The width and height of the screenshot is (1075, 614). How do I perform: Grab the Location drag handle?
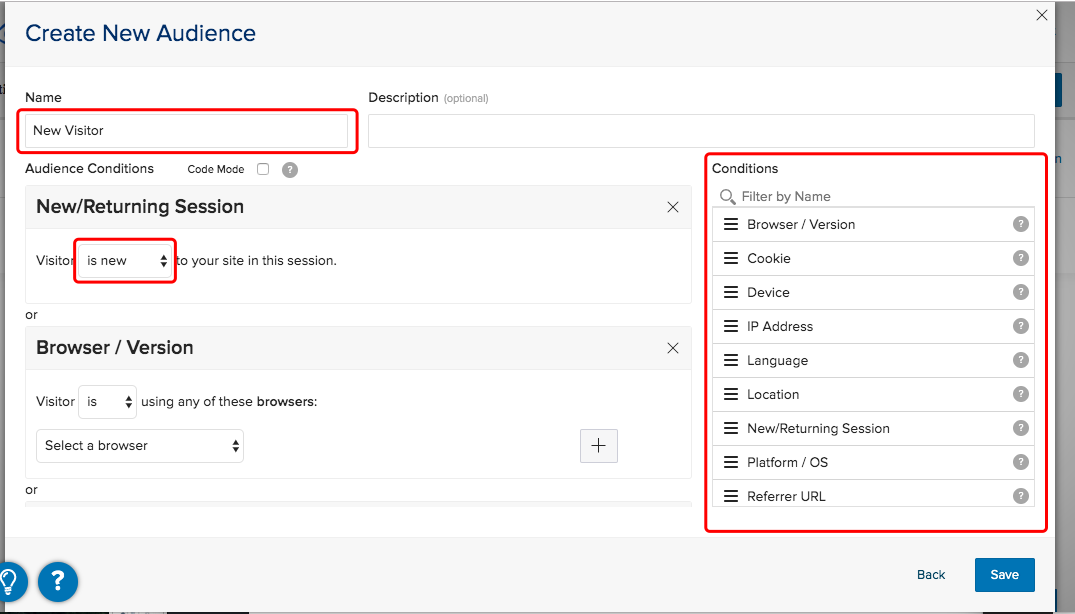click(x=731, y=394)
